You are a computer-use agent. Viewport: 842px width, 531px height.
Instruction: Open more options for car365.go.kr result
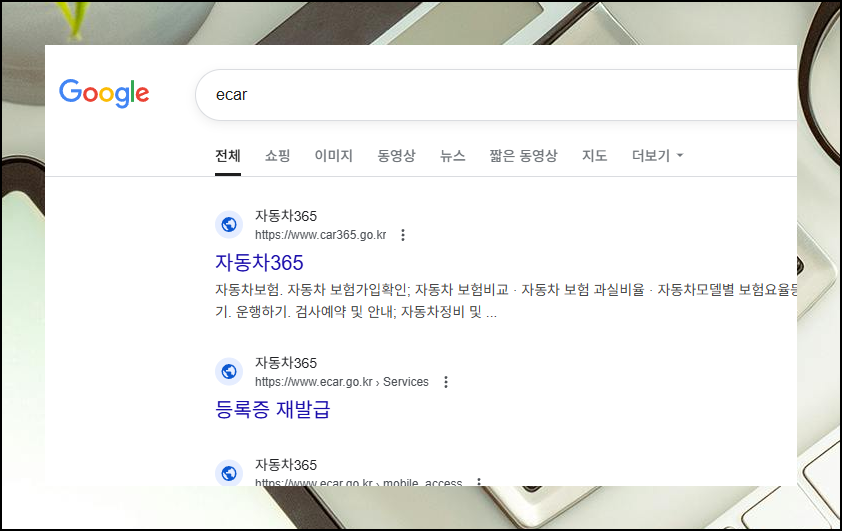coord(403,235)
